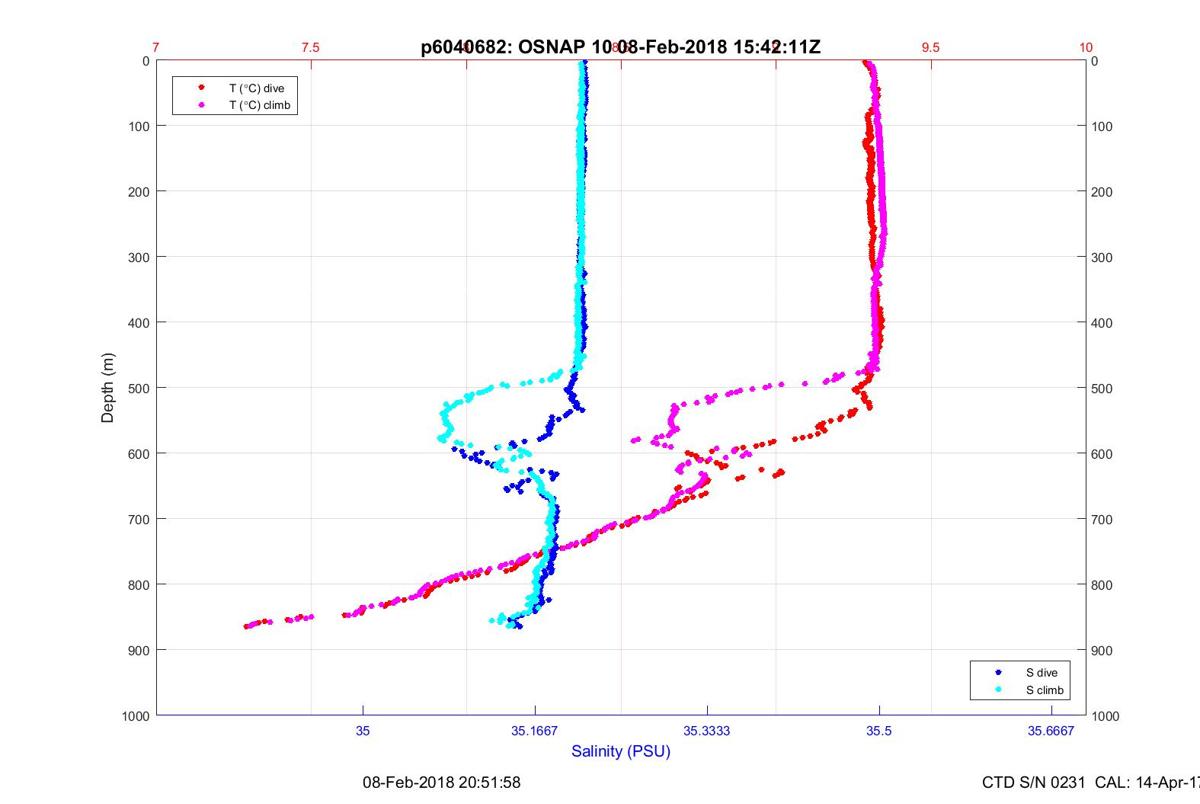Click "800" on the right depth axis
The image size is (1200, 804).
pos(1103,584)
